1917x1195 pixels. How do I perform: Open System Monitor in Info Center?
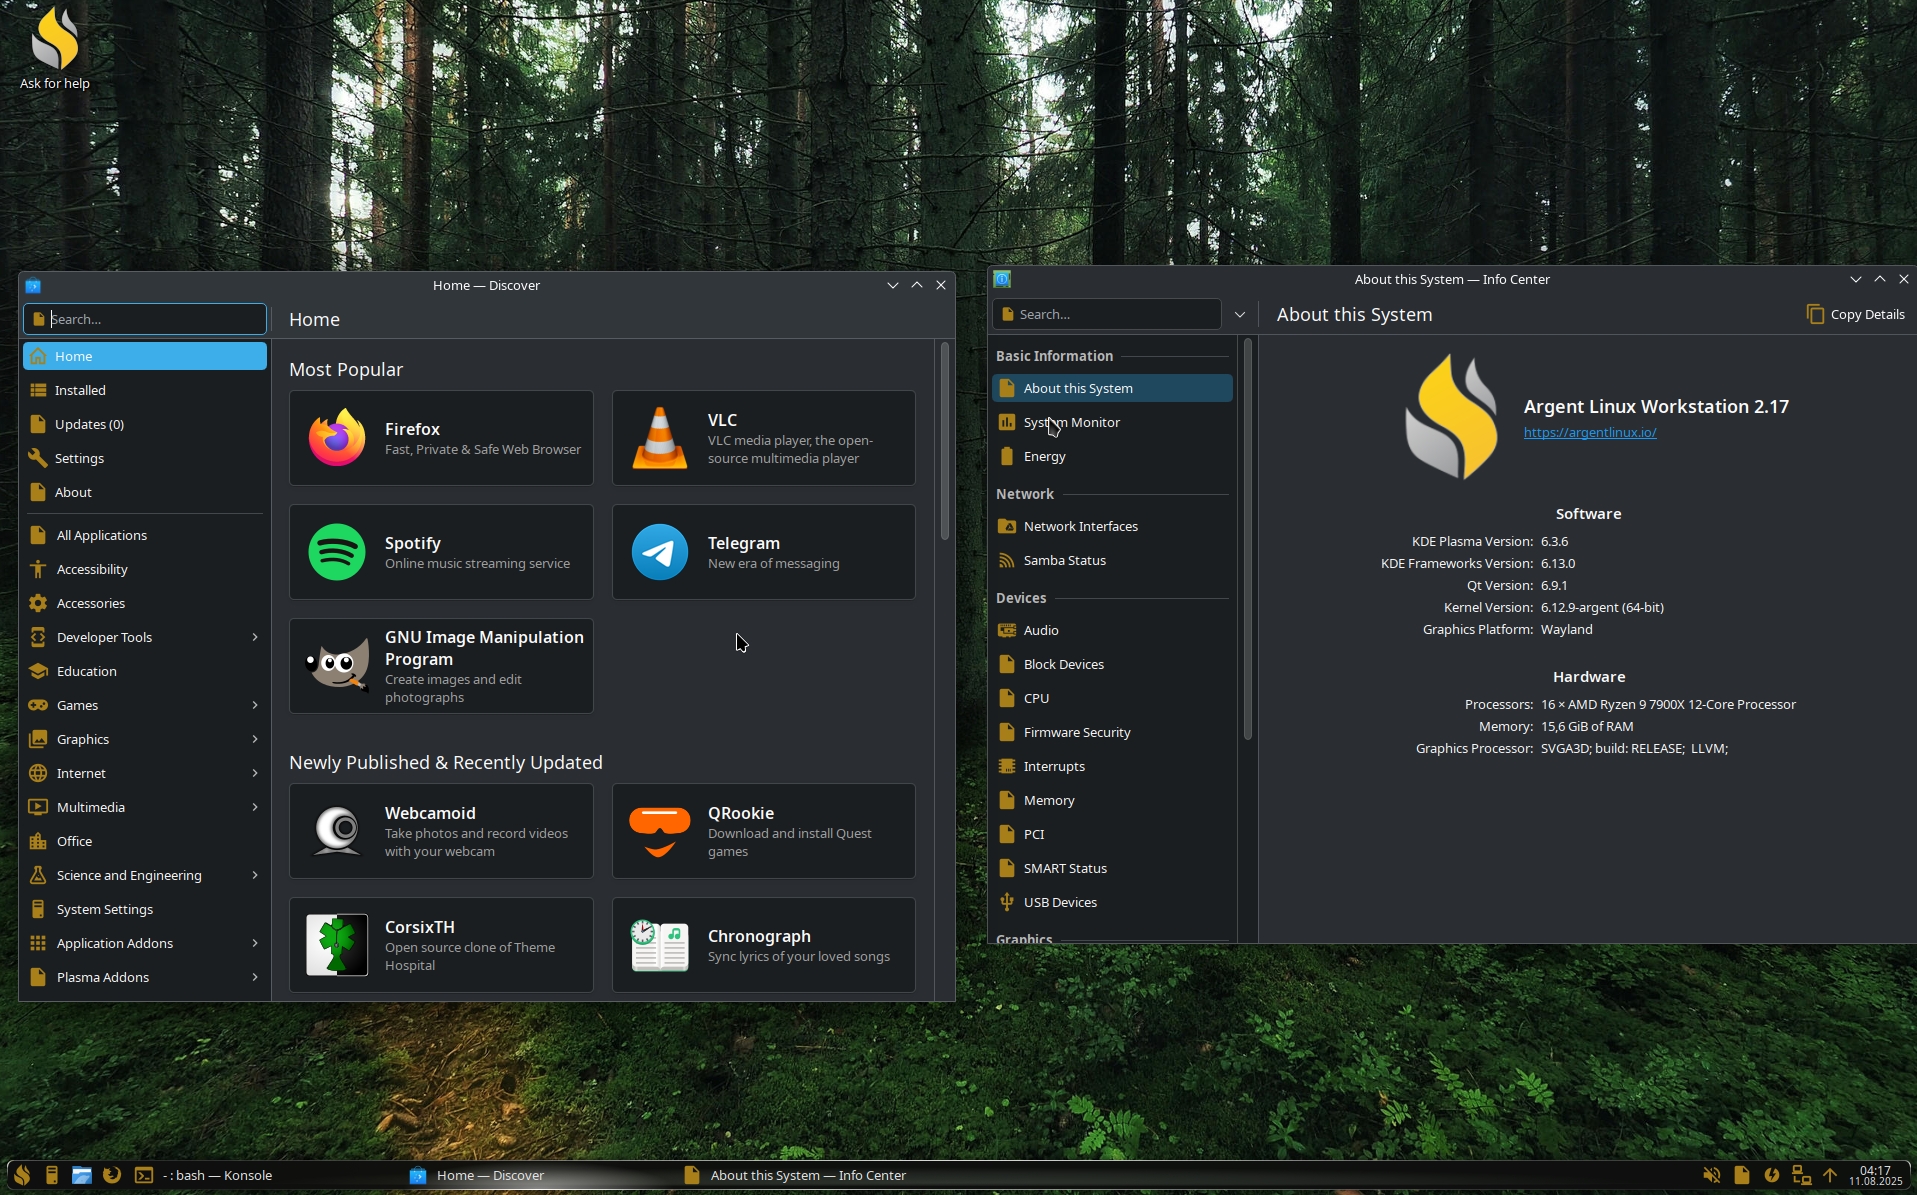click(1112, 422)
